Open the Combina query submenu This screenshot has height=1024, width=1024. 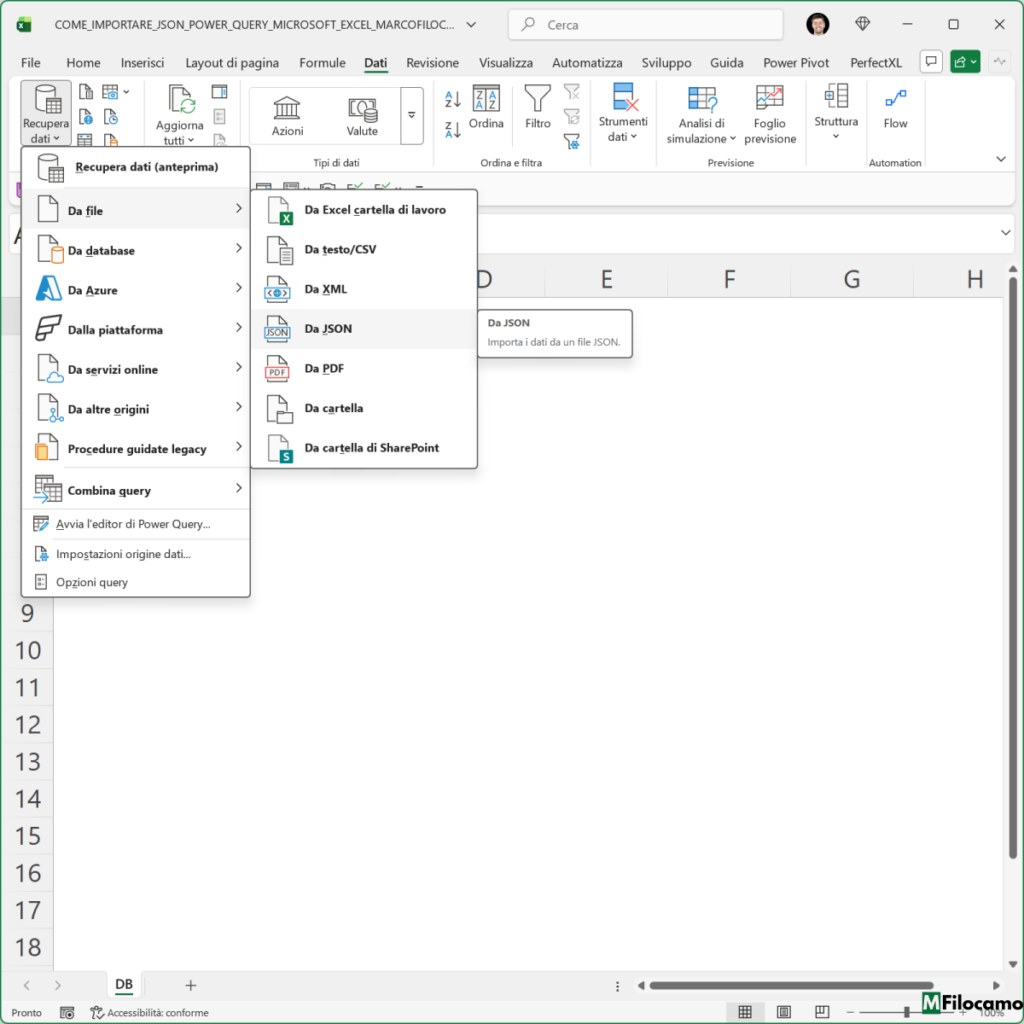[x=136, y=490]
